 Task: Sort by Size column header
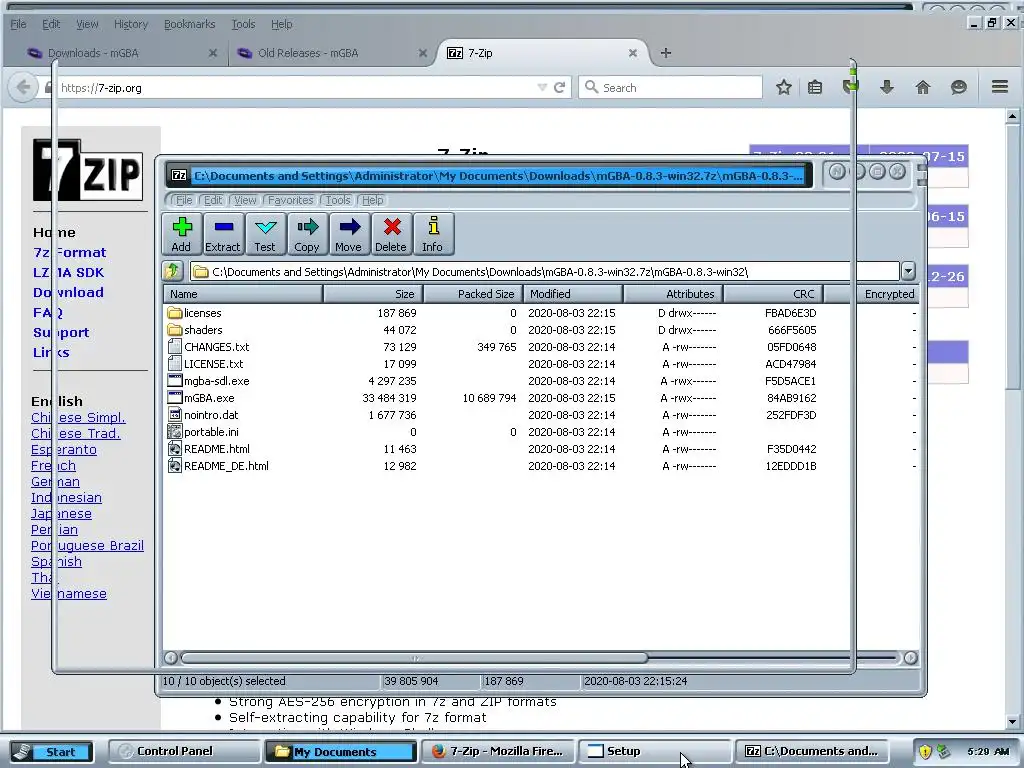click(373, 294)
